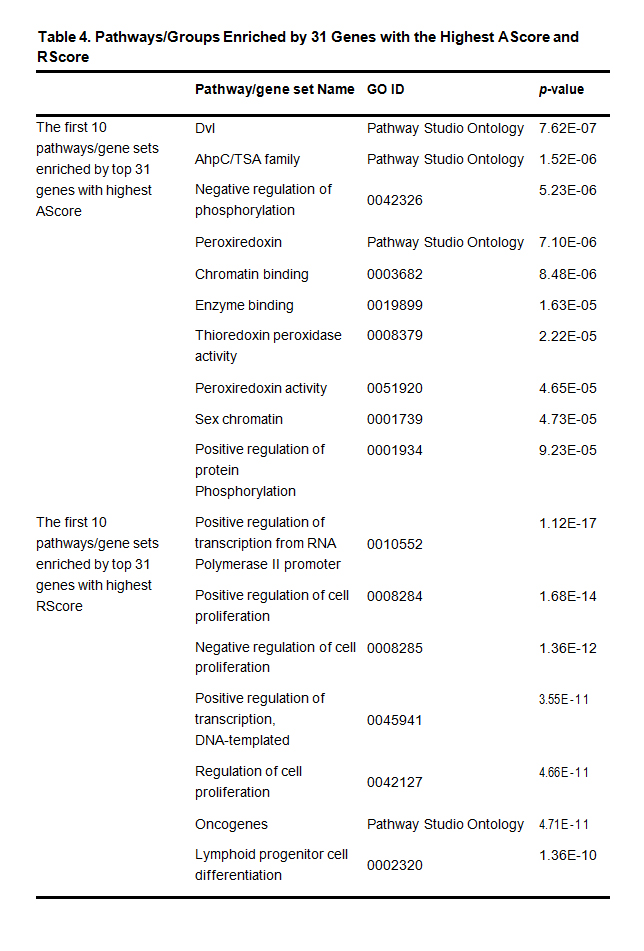
Task: Select the Chromatin binding entry
Action: coord(252,274)
